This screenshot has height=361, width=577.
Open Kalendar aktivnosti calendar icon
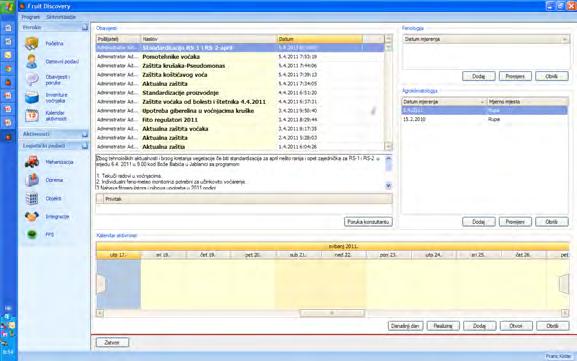pyautogui.click(x=32, y=116)
